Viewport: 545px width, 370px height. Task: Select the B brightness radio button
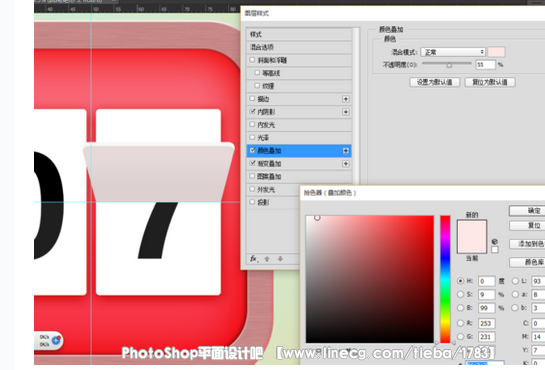[461, 308]
